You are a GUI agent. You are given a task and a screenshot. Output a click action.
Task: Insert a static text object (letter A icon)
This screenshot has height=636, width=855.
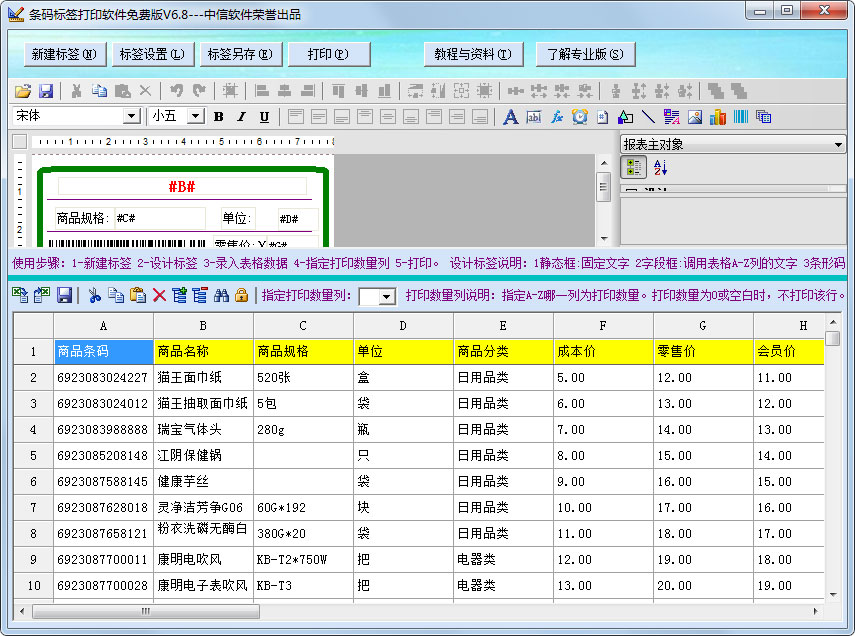tap(510, 117)
